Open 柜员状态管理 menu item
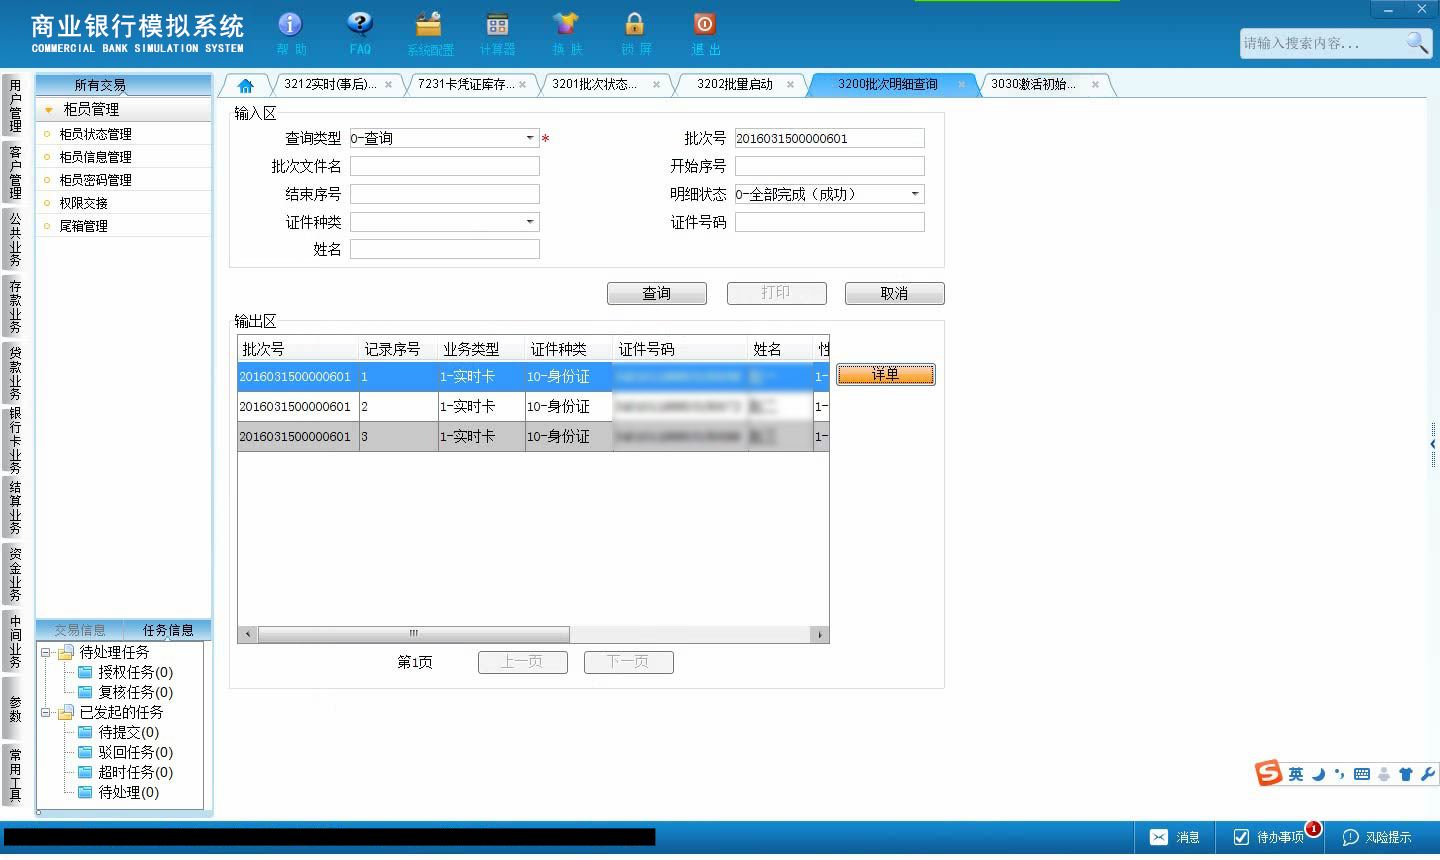 coord(95,134)
